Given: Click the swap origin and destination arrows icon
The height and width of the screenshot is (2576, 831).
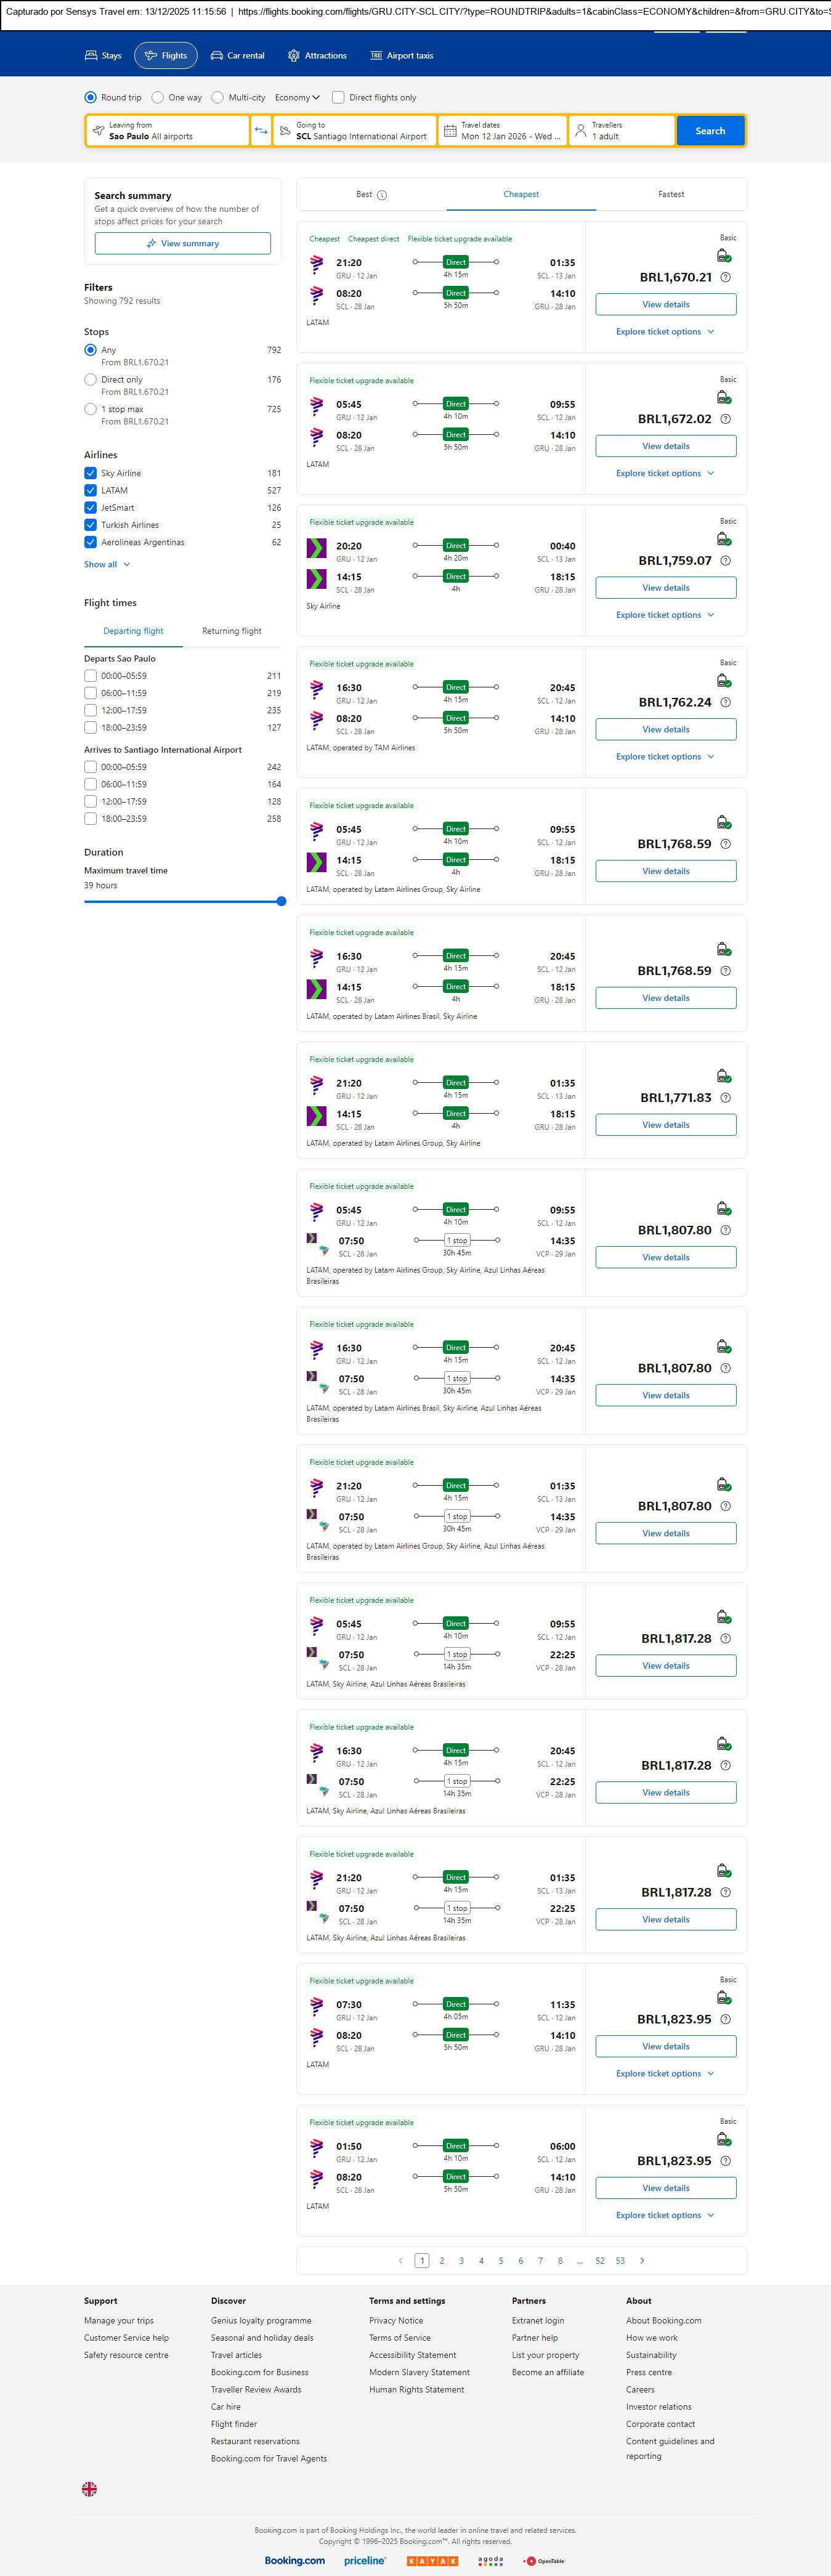Looking at the screenshot, I should 261,131.
